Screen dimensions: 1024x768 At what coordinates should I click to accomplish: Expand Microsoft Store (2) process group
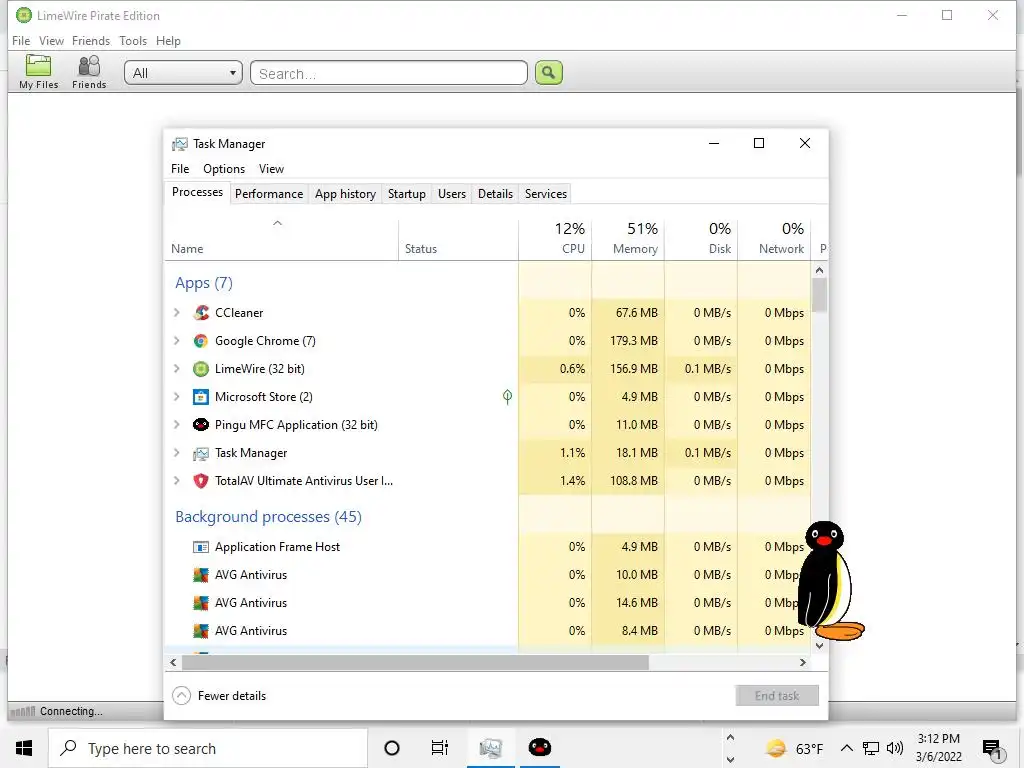click(x=176, y=397)
